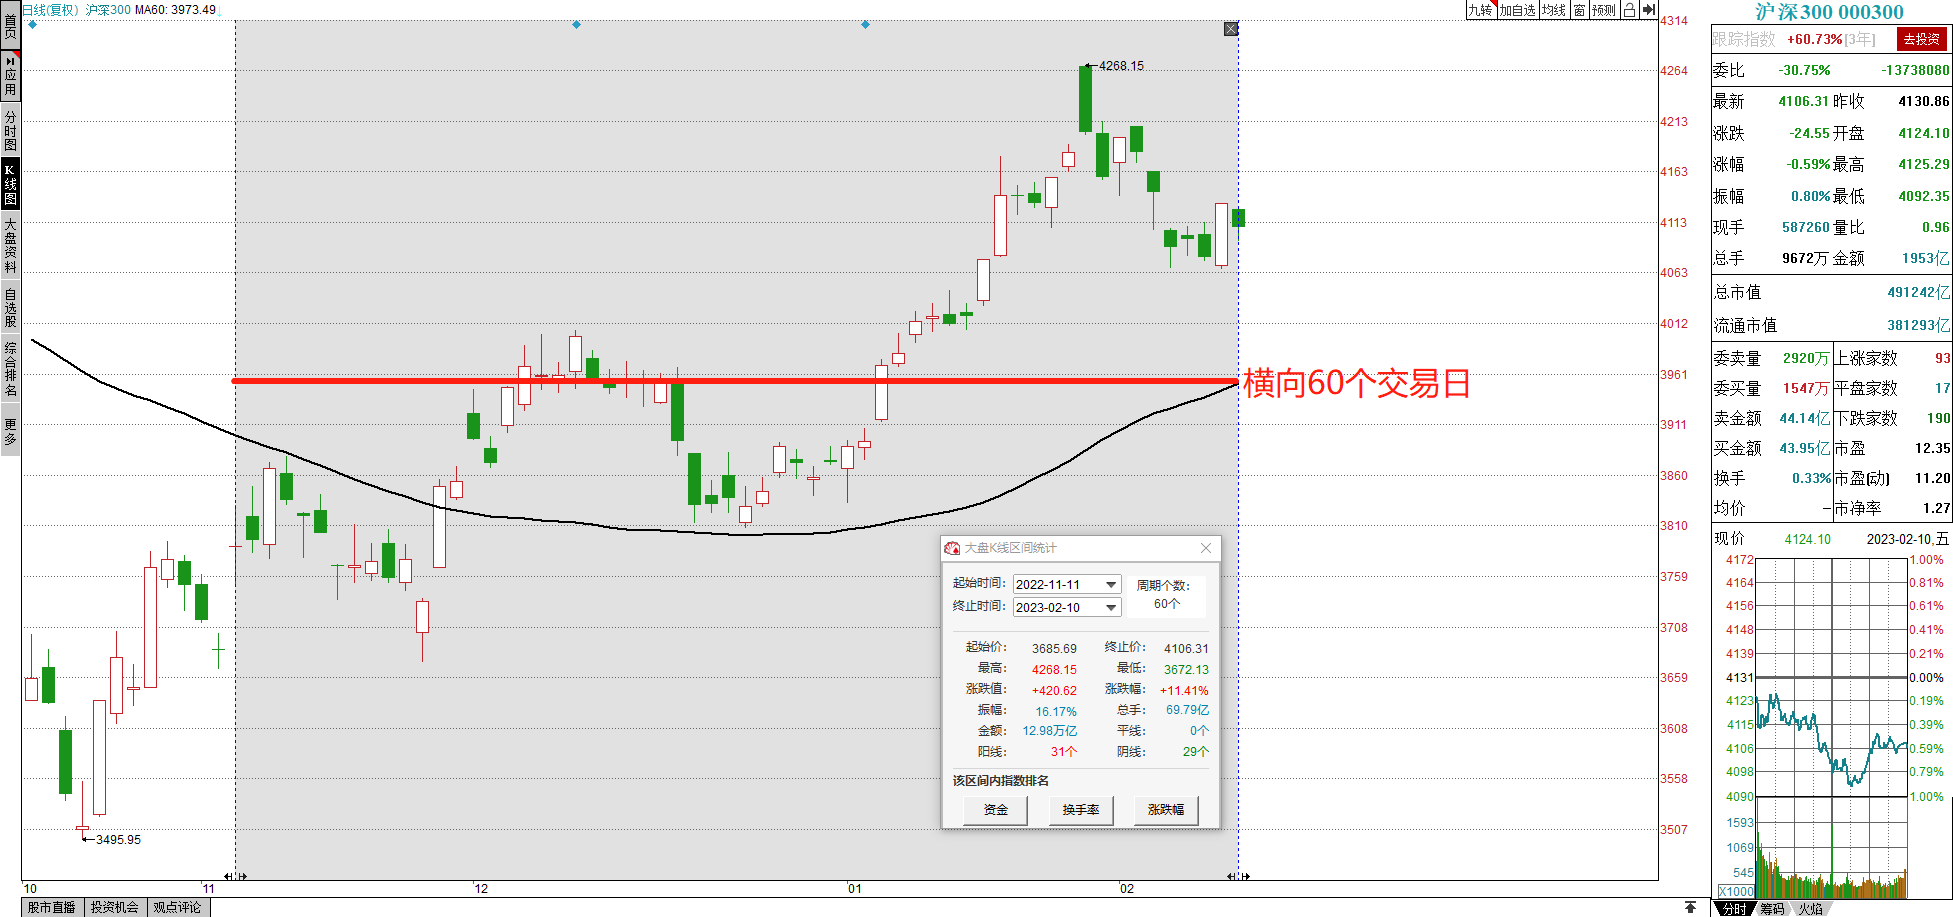This screenshot has height=917, width=1953.
Task: Close the gray selection region overlay
Action: click(x=1231, y=29)
